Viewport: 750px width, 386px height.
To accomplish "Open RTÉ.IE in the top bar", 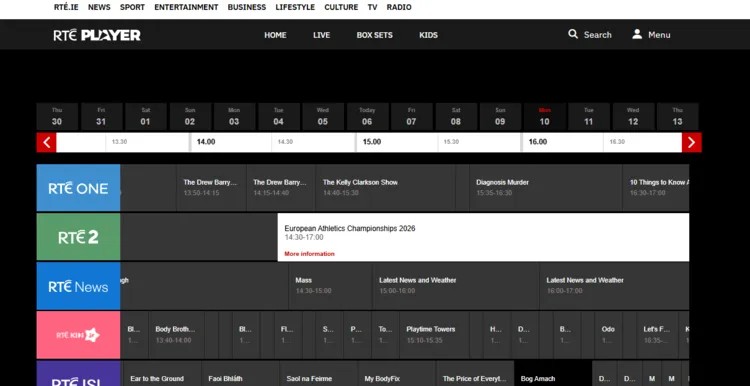I will coord(66,7).
